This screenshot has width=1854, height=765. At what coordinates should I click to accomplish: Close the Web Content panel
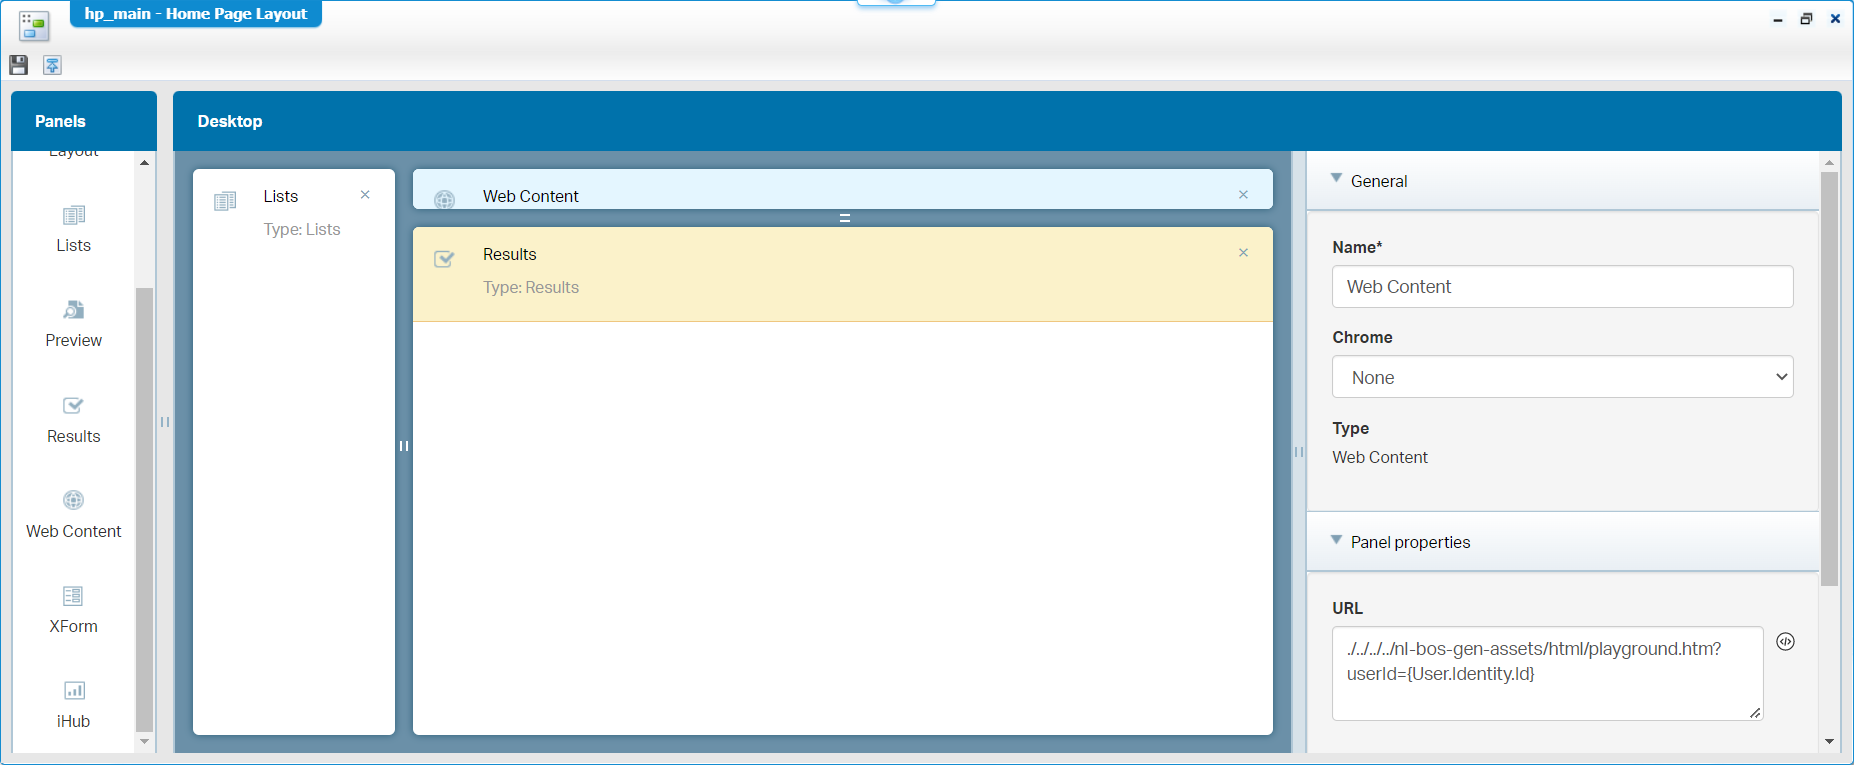tap(1243, 195)
